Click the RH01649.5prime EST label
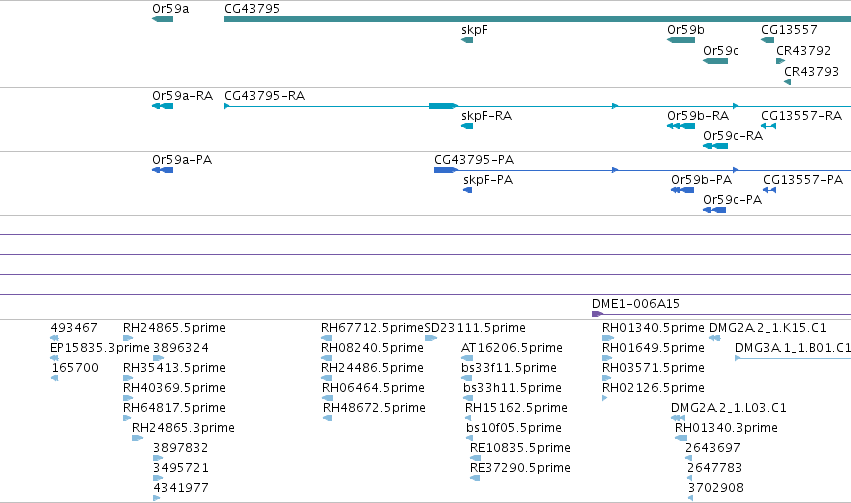The height and width of the screenshot is (503, 851). [x=653, y=348]
